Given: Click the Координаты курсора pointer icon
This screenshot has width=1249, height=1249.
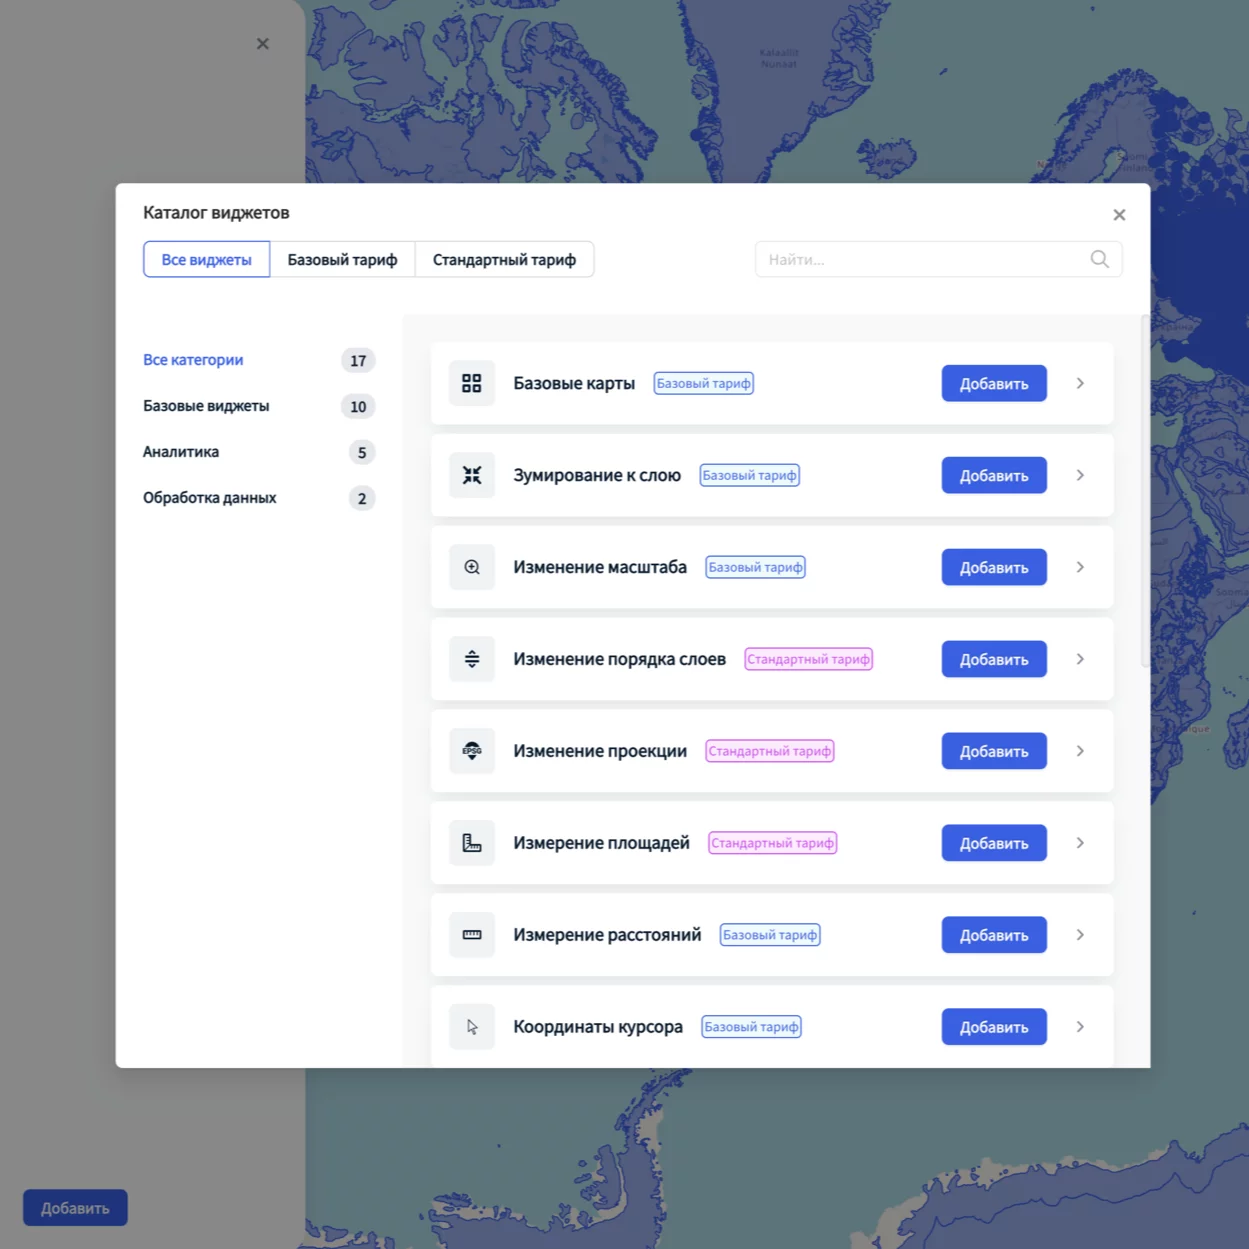Looking at the screenshot, I should [472, 1027].
